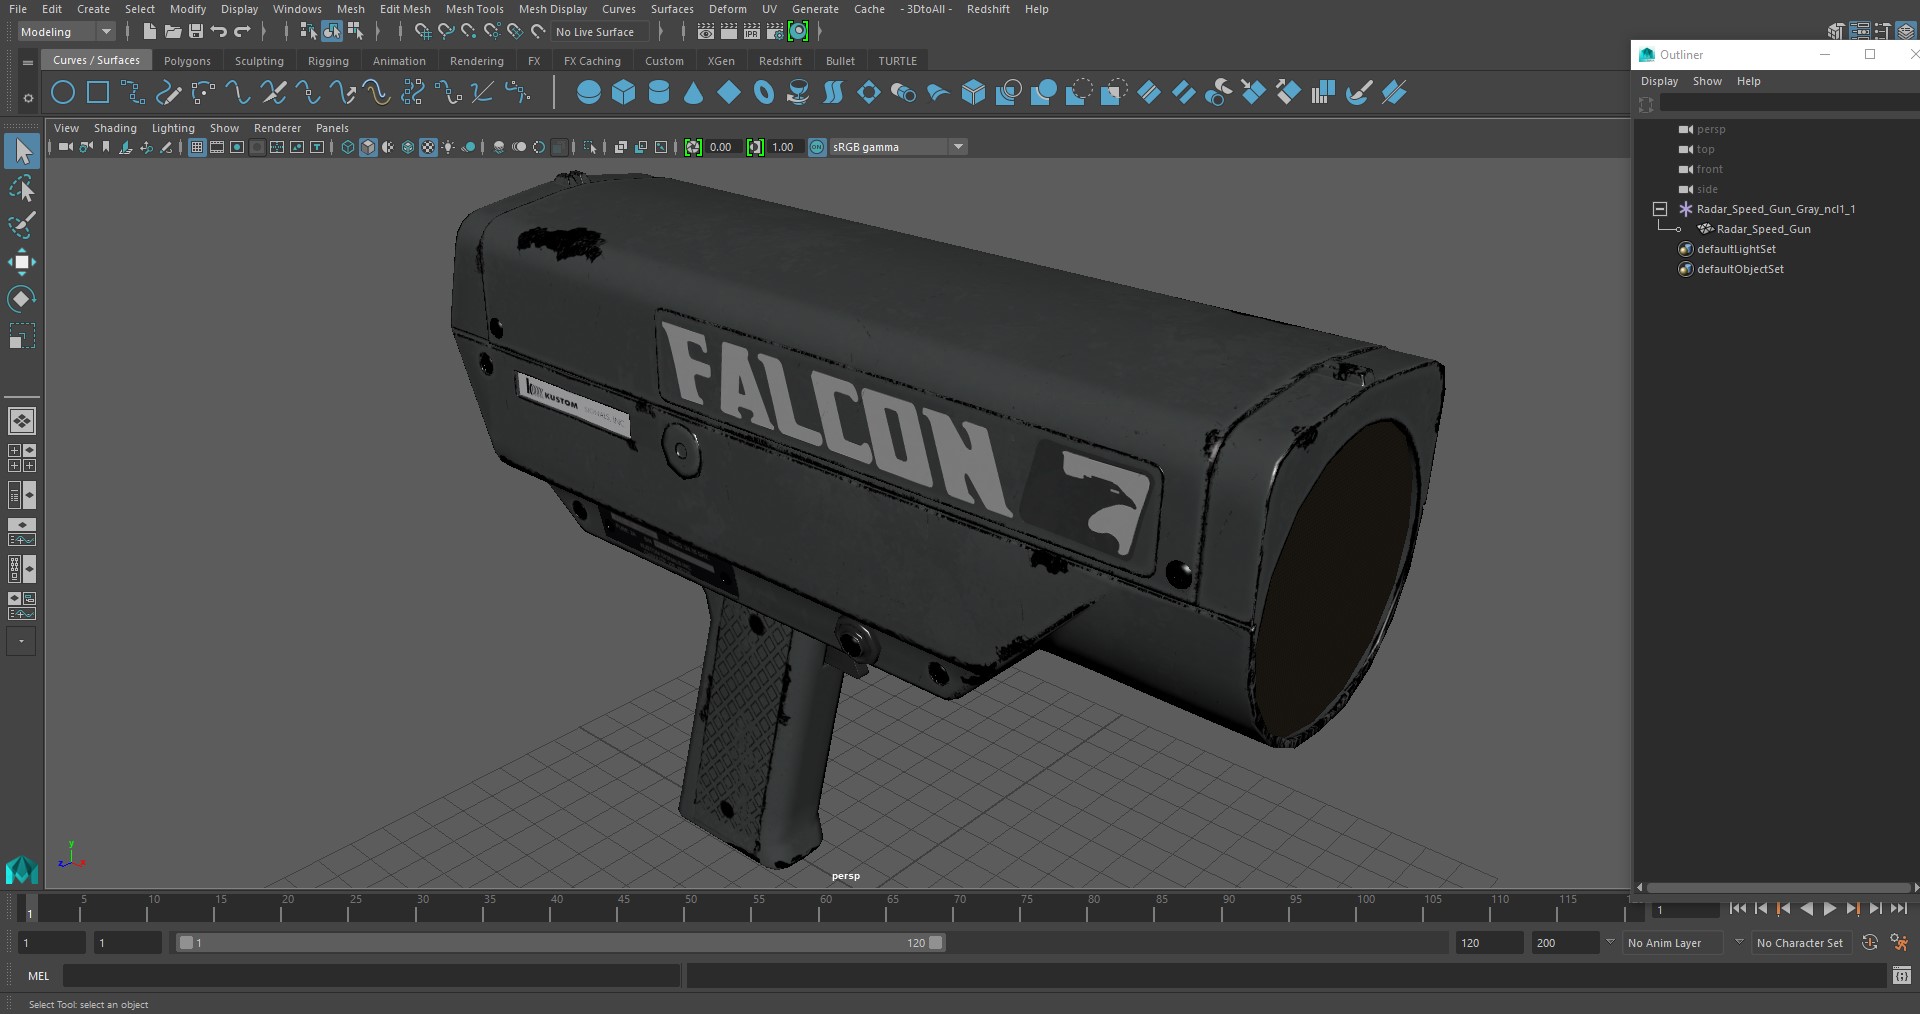Create a new scene file
The image size is (1920, 1014).
(149, 32)
